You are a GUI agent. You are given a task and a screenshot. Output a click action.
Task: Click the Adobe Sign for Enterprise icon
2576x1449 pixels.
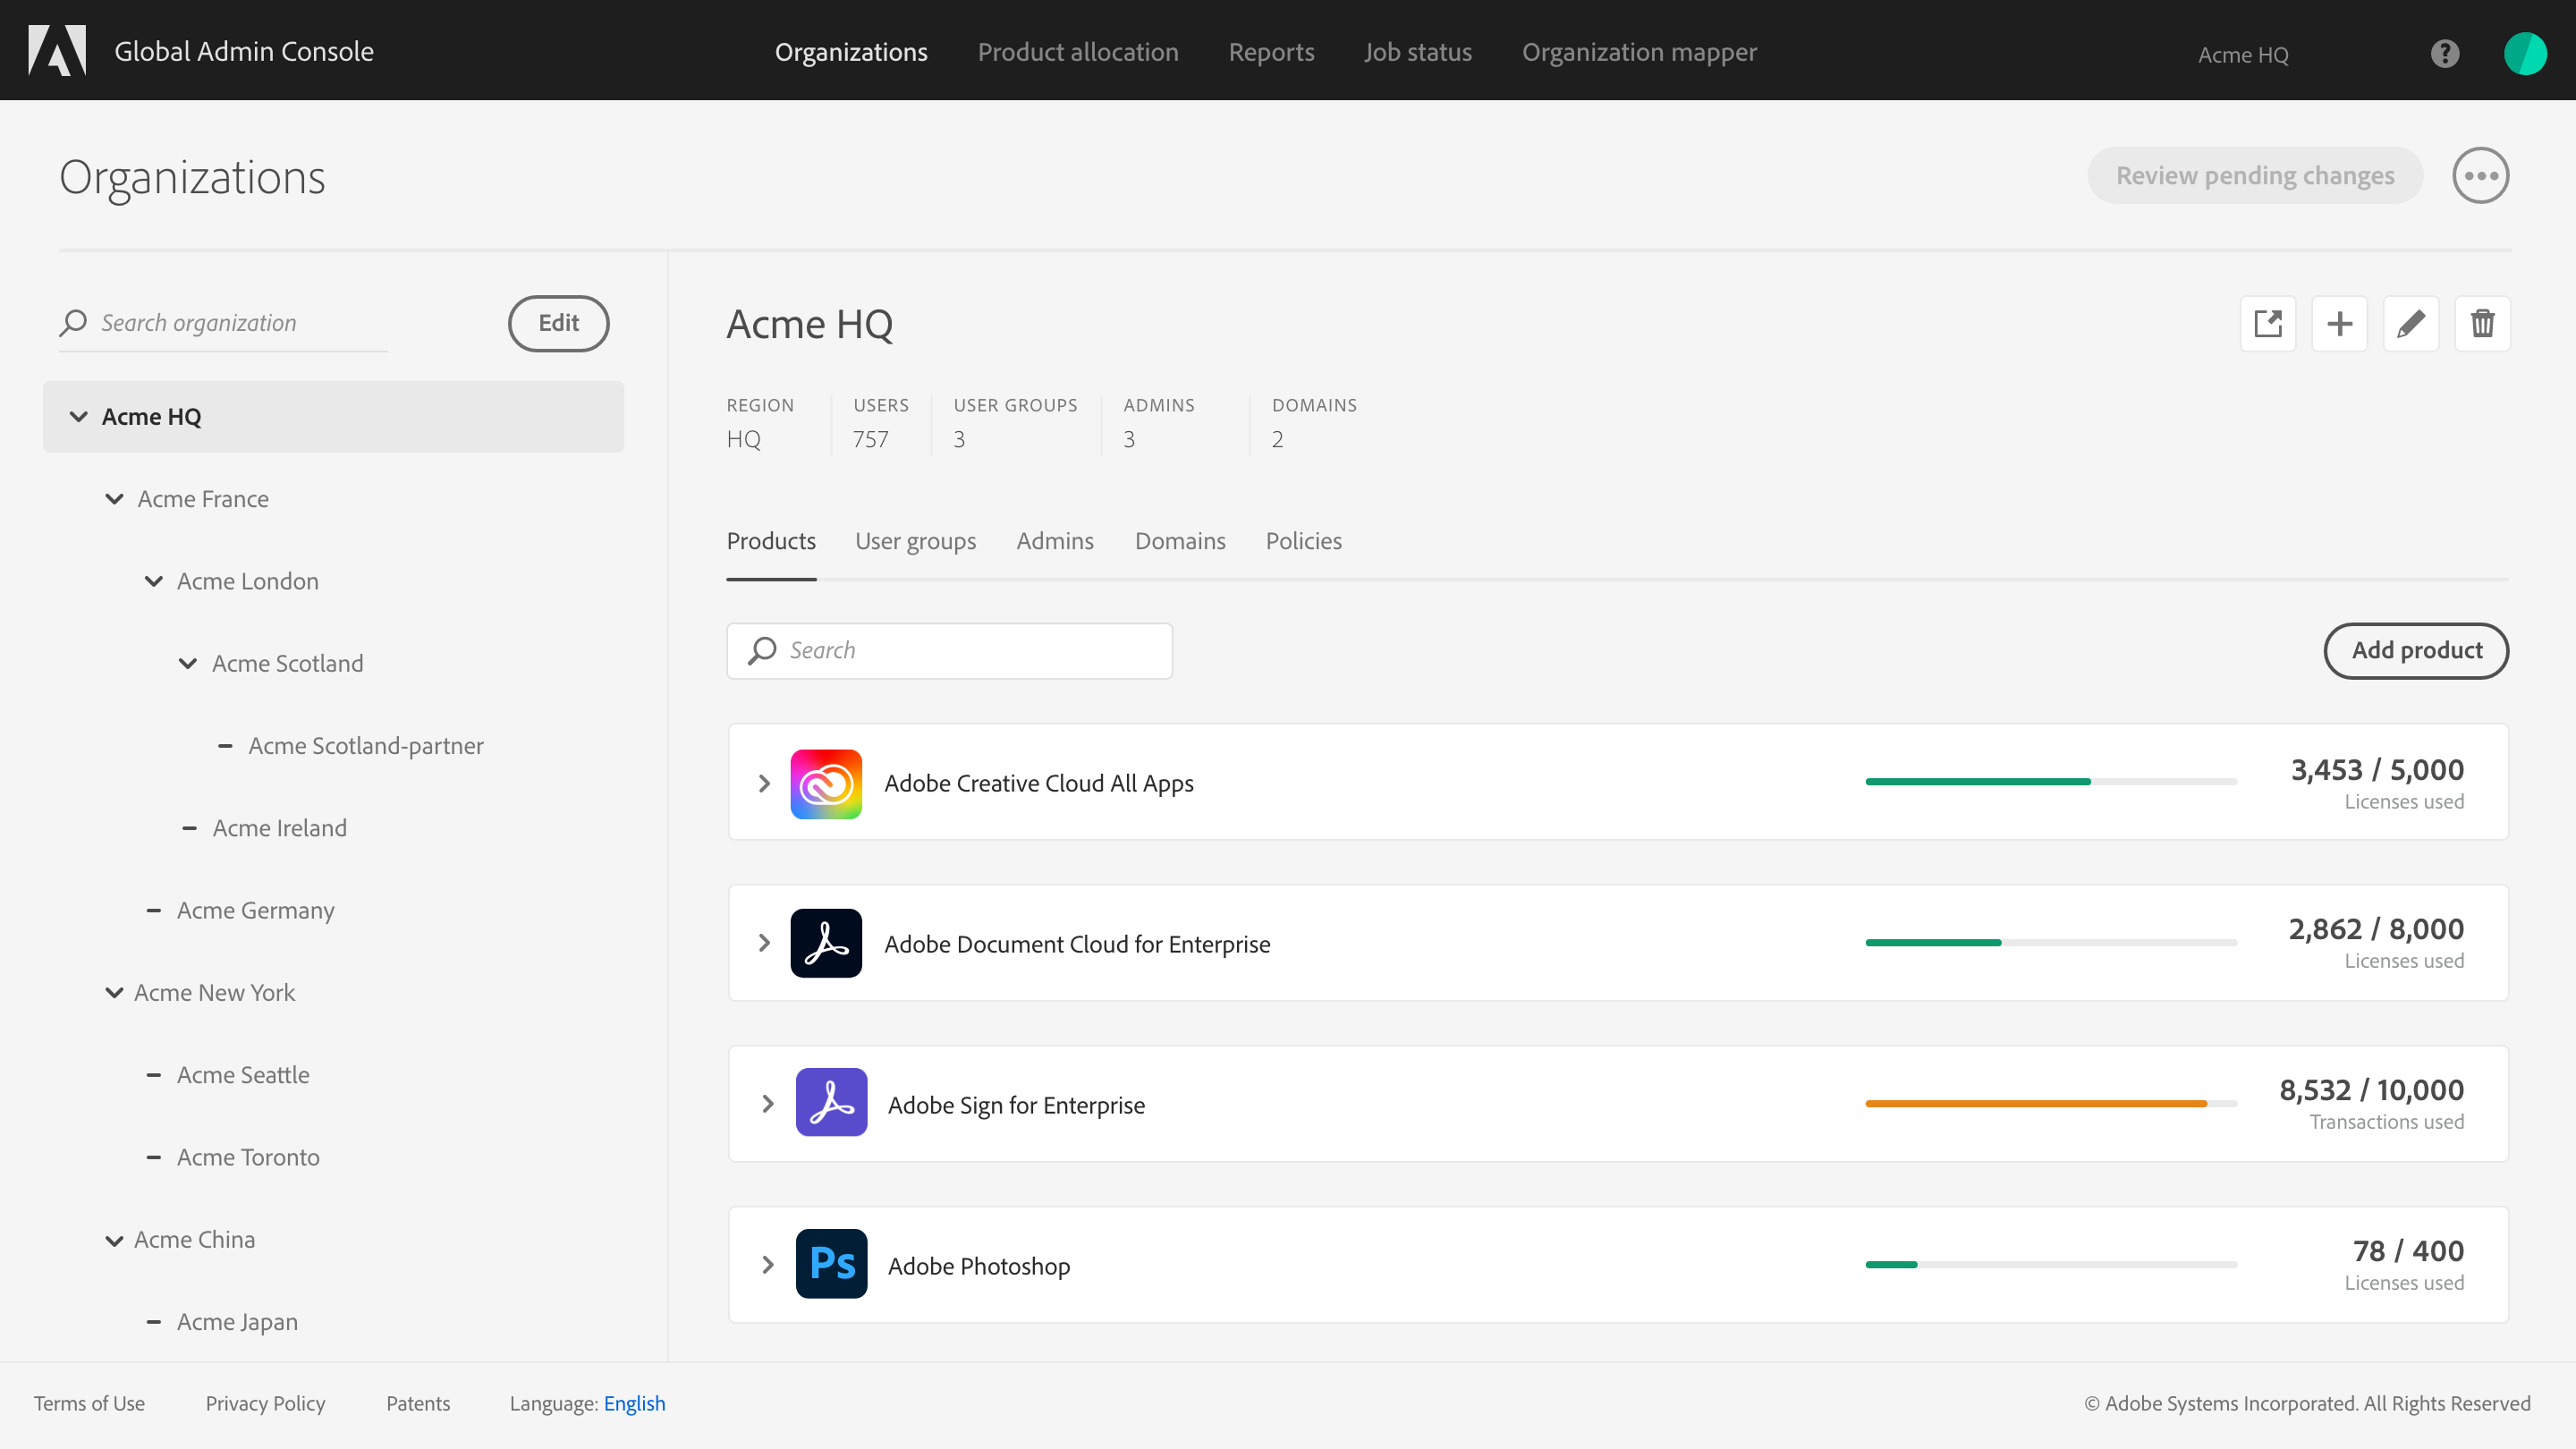pyautogui.click(x=831, y=1103)
